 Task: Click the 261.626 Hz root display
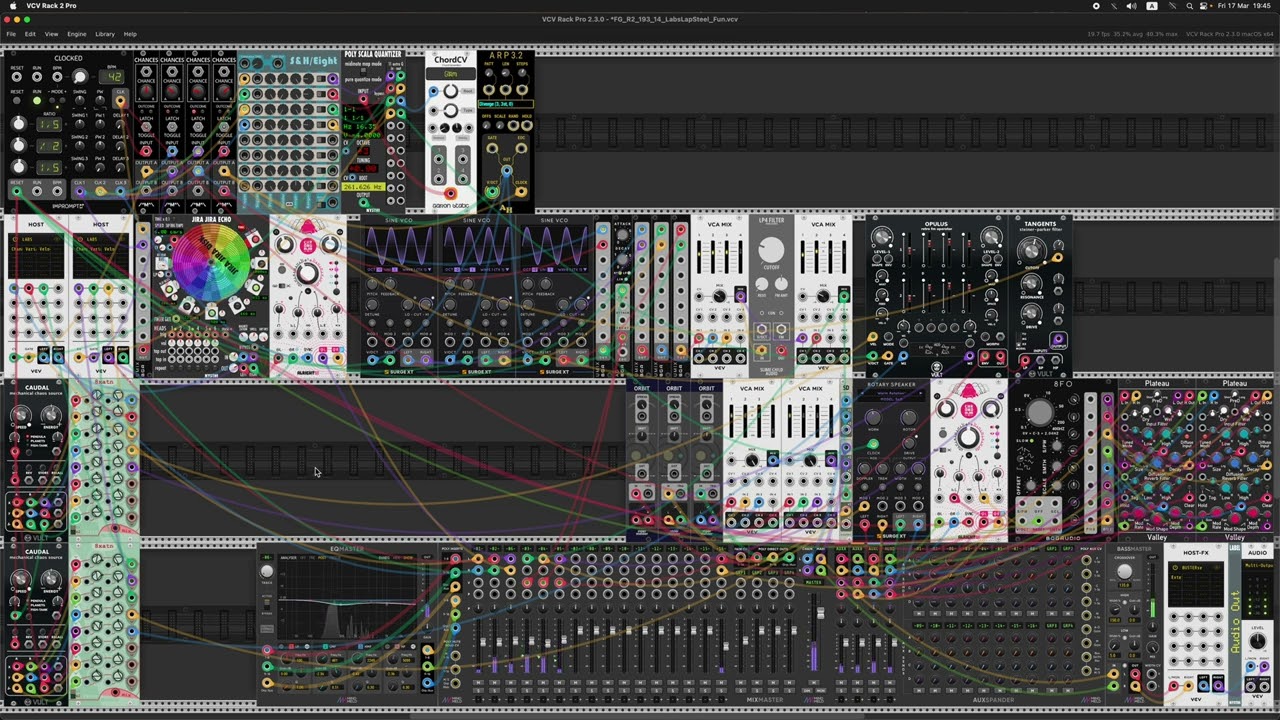[x=363, y=187]
